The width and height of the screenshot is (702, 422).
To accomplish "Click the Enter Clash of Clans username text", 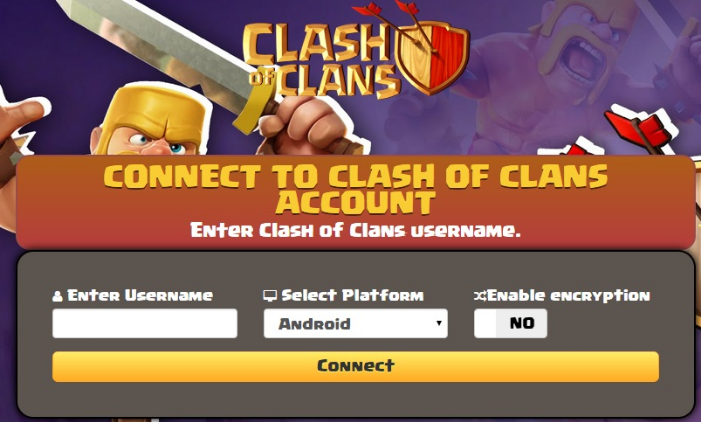I will pyautogui.click(x=355, y=230).
